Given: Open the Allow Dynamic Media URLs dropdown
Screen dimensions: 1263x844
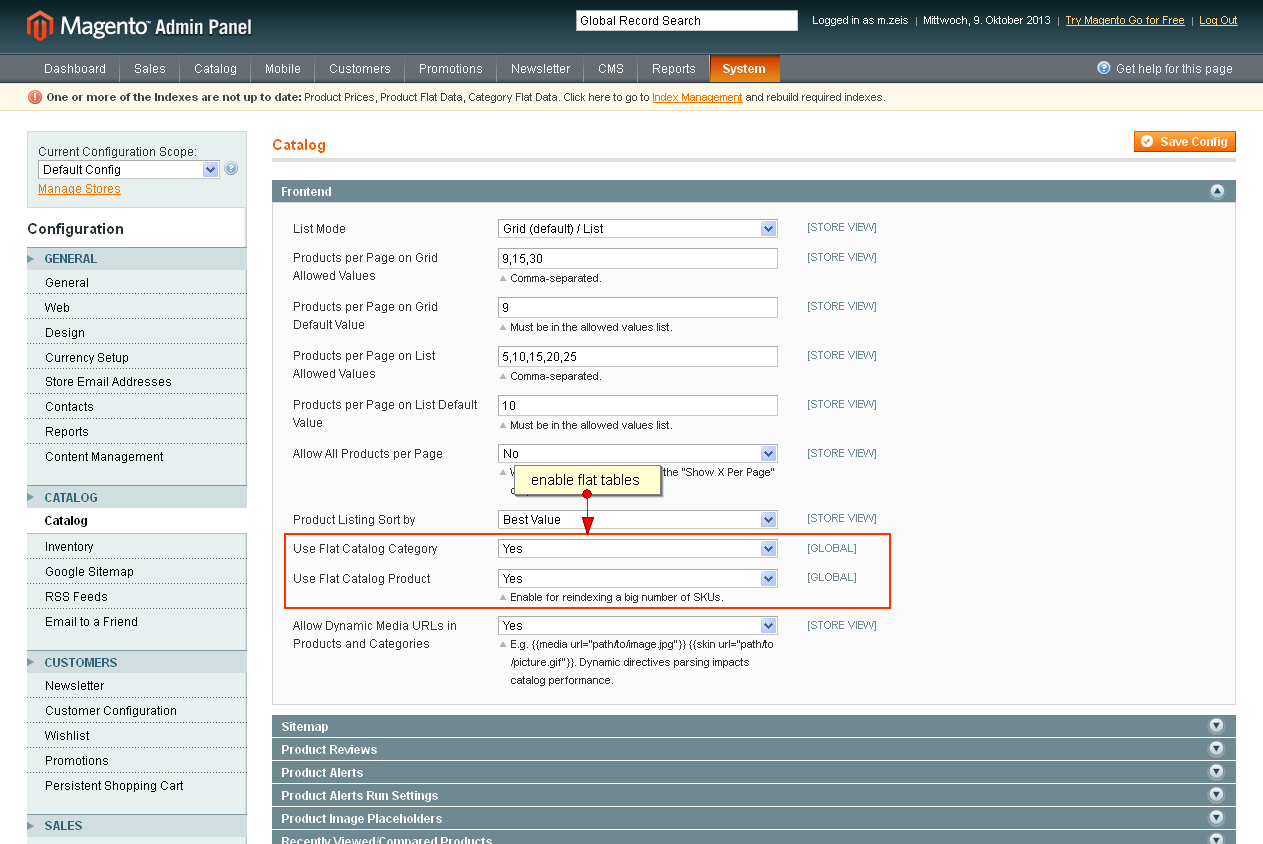Looking at the screenshot, I should pyautogui.click(x=638, y=626).
